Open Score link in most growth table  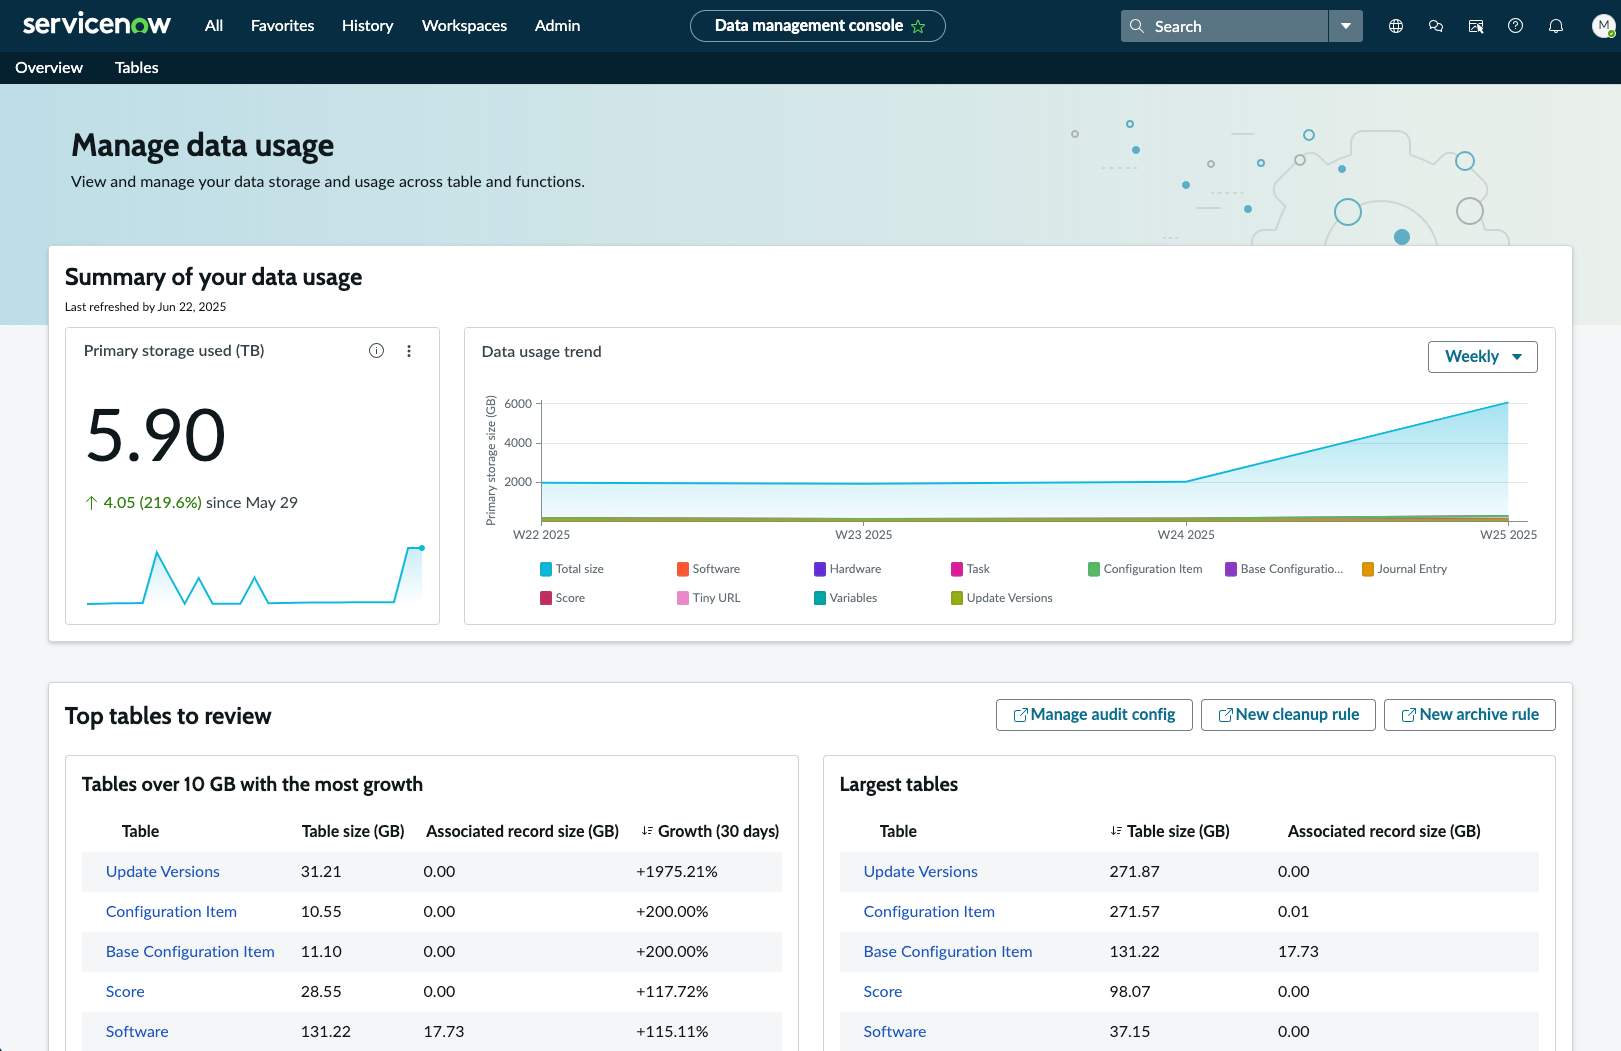125,992
